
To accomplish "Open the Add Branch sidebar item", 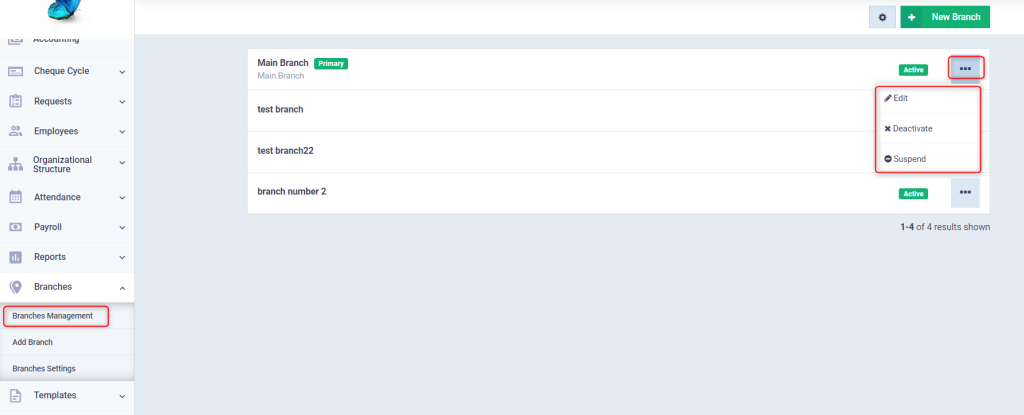I will point(33,342).
